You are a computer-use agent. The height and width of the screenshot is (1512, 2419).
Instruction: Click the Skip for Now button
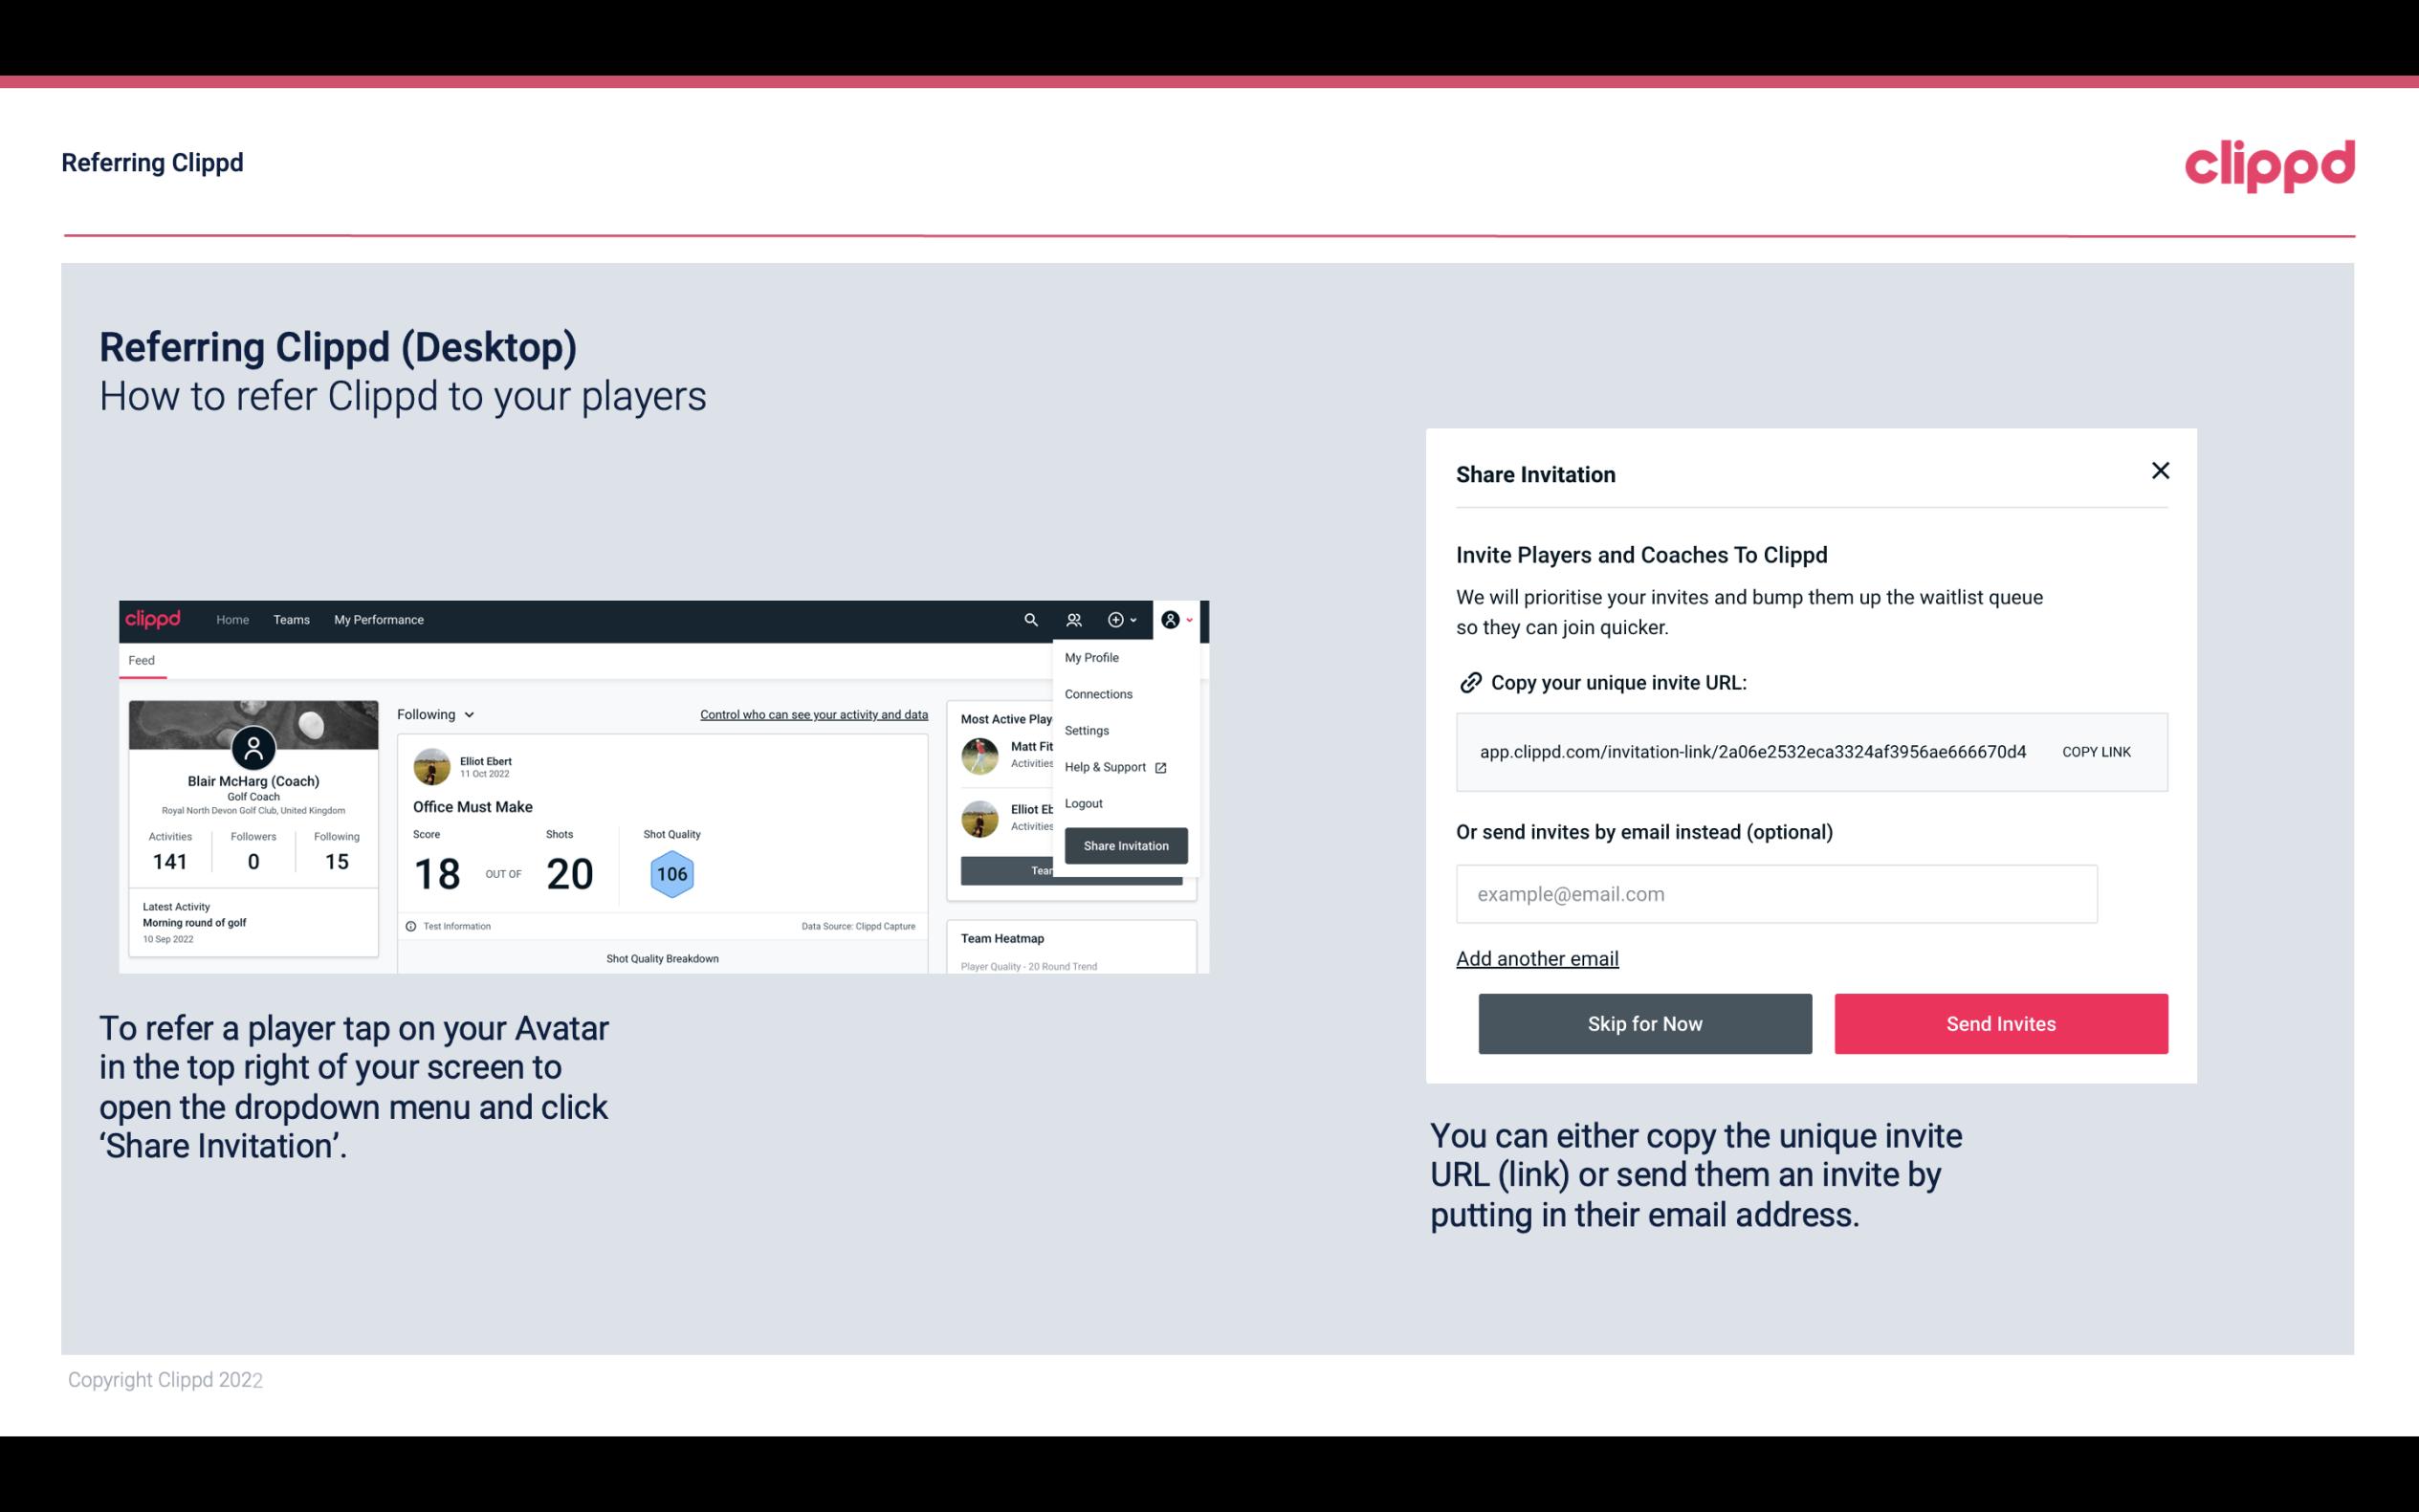coord(1644,1024)
